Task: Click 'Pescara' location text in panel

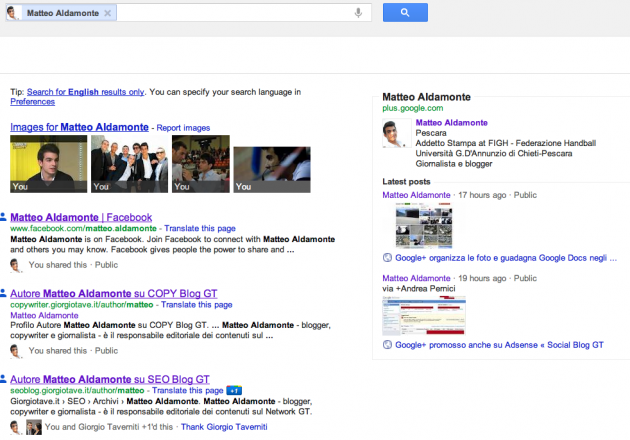Action: coord(431,133)
